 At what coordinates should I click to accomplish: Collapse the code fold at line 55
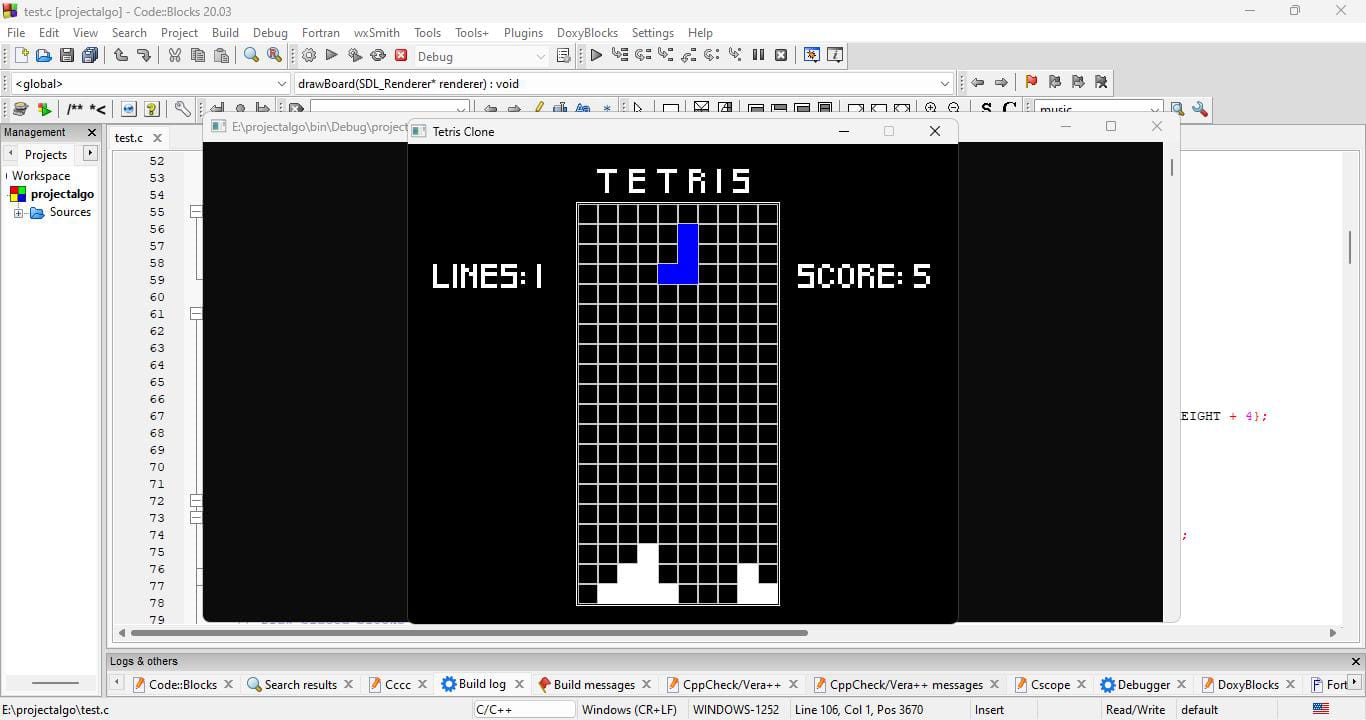(x=196, y=212)
